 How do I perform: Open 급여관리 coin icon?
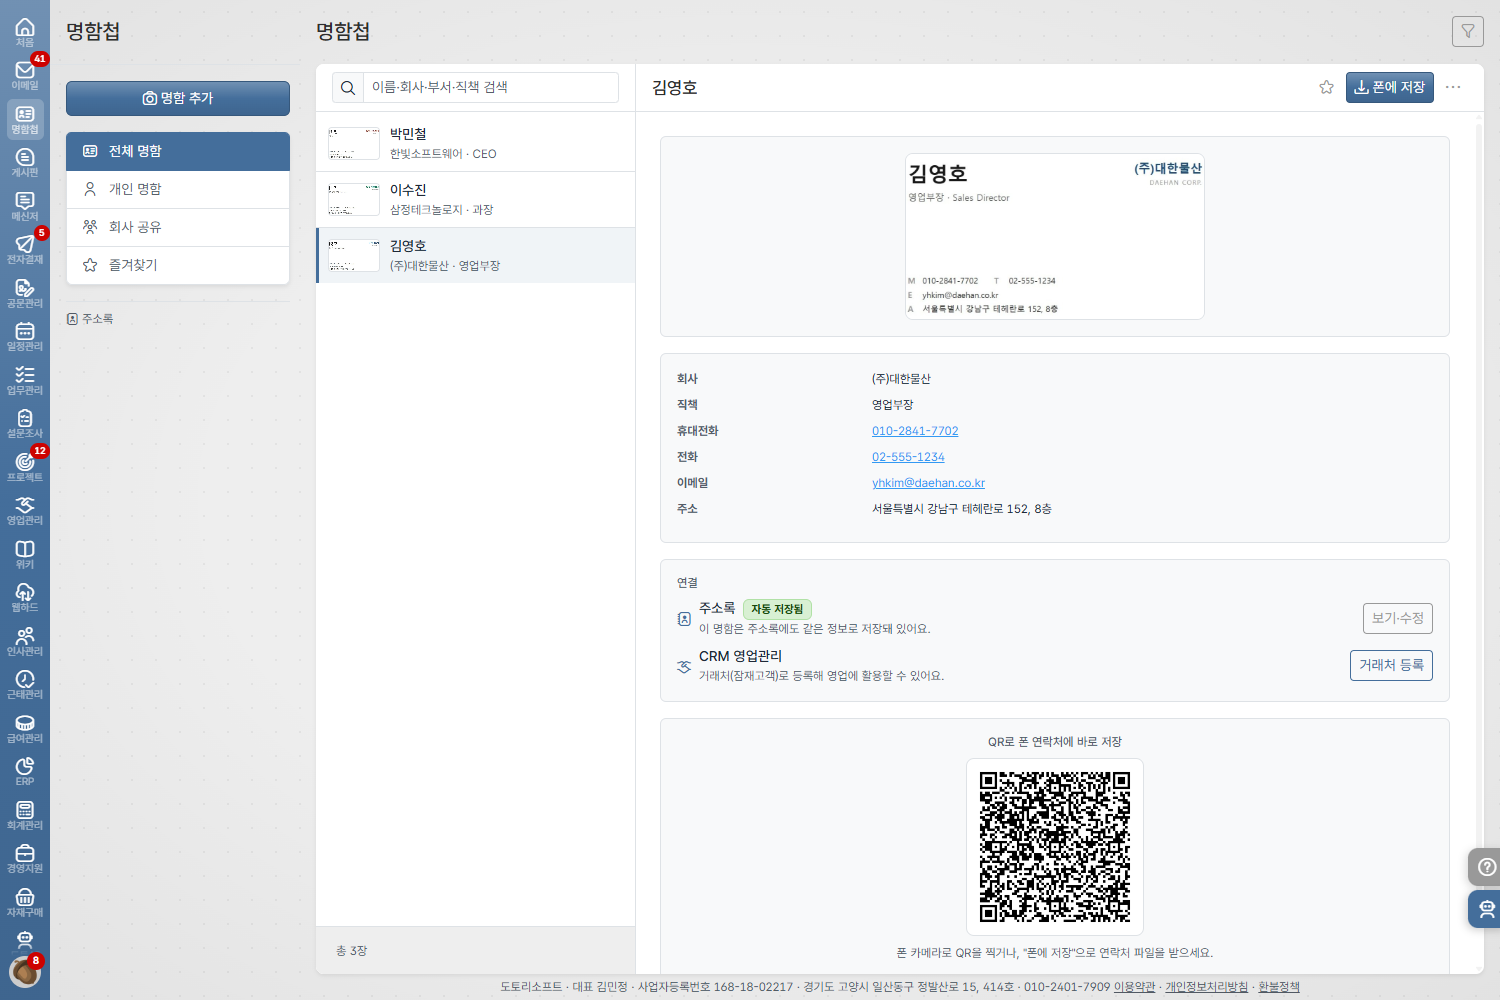click(25, 728)
